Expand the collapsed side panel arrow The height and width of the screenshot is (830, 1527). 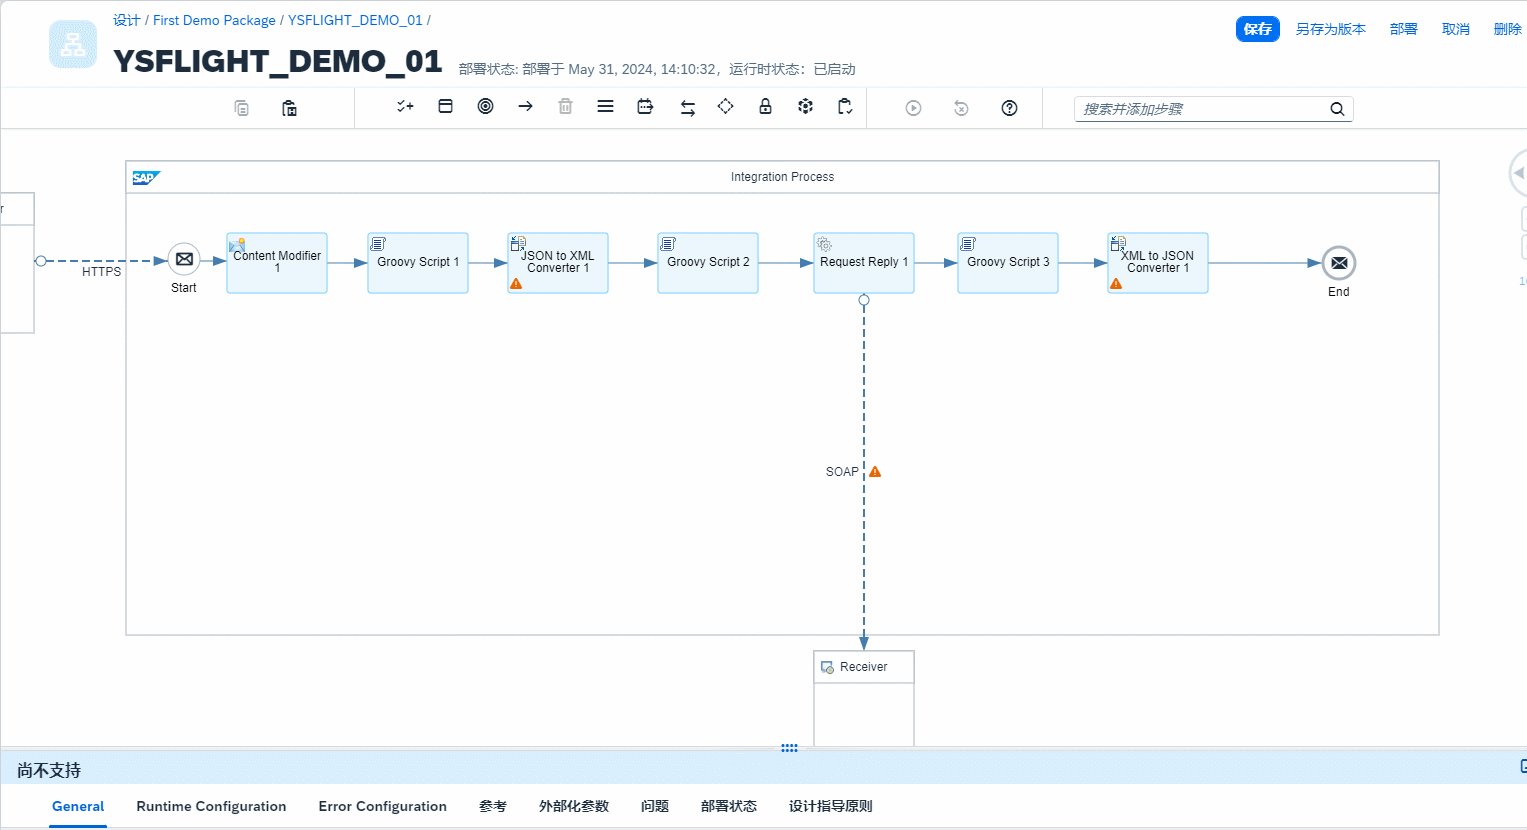tap(1518, 173)
